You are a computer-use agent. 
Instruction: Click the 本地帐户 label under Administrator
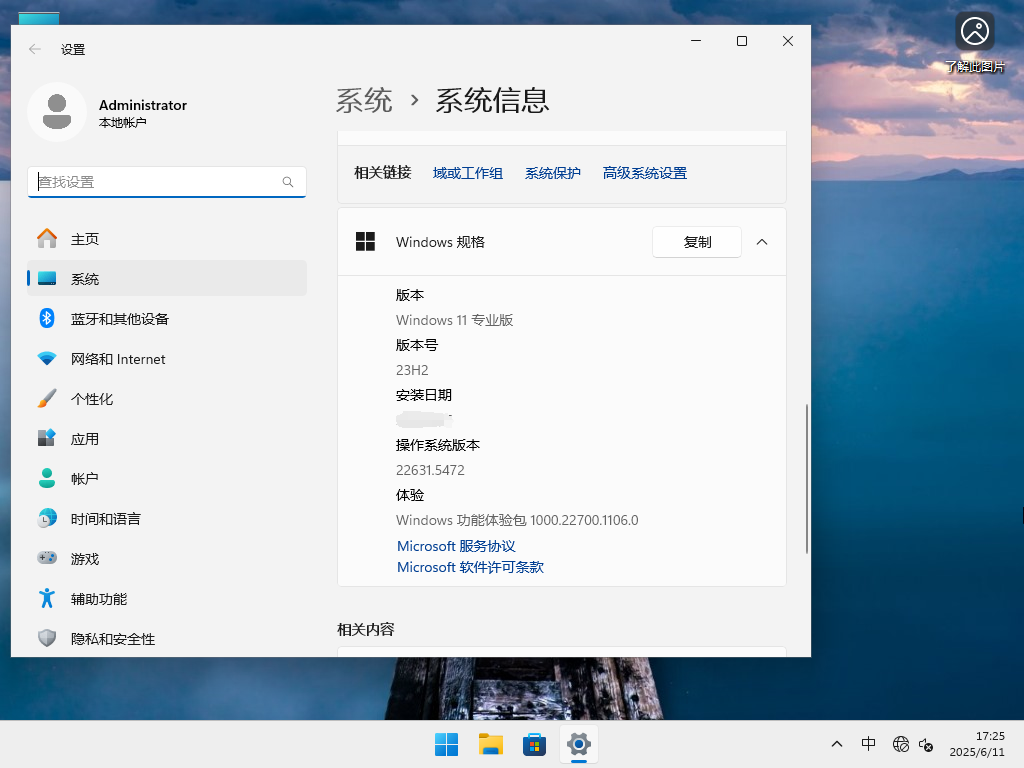click(x=122, y=123)
